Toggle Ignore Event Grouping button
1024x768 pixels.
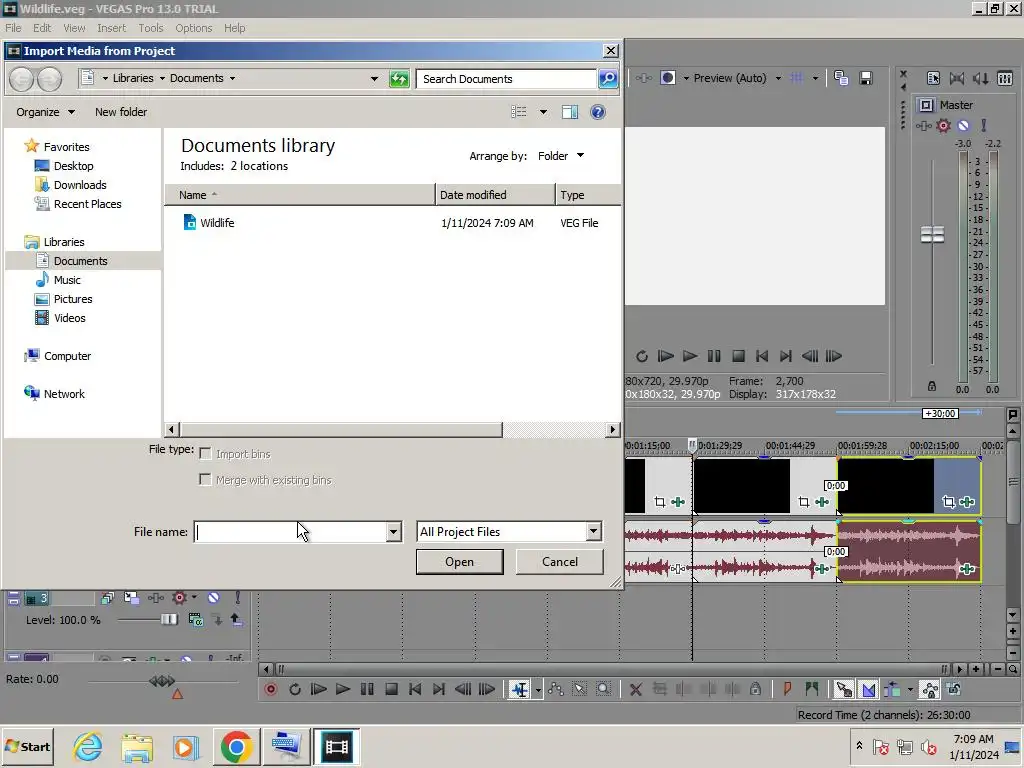[954, 689]
